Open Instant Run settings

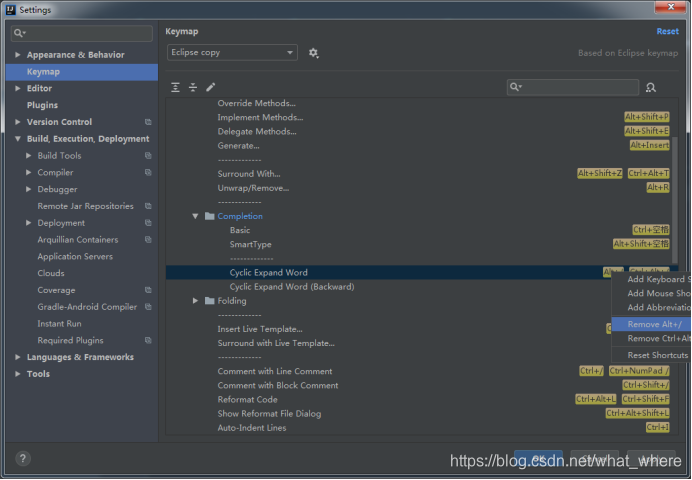click(59, 323)
